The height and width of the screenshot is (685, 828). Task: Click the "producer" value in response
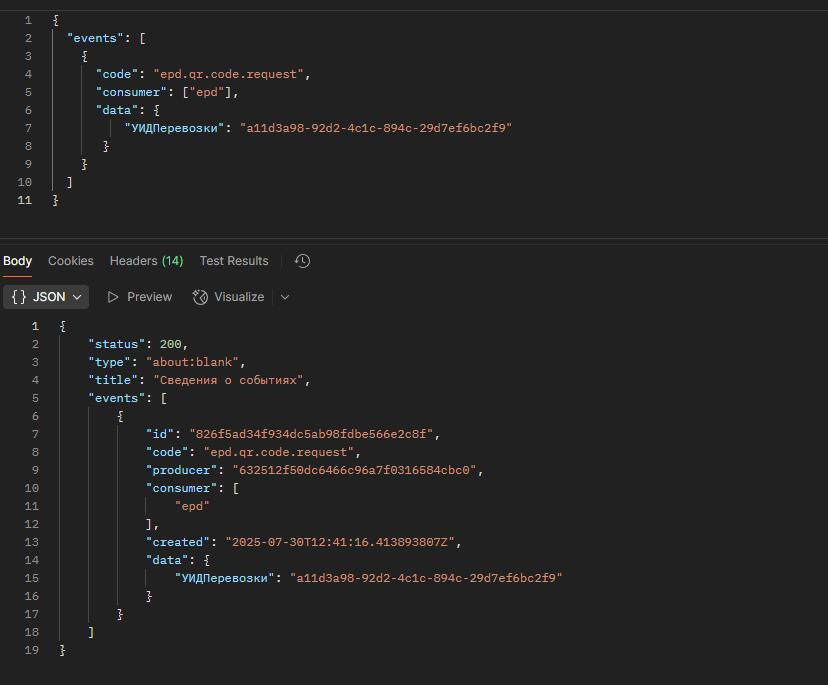[x=355, y=470]
